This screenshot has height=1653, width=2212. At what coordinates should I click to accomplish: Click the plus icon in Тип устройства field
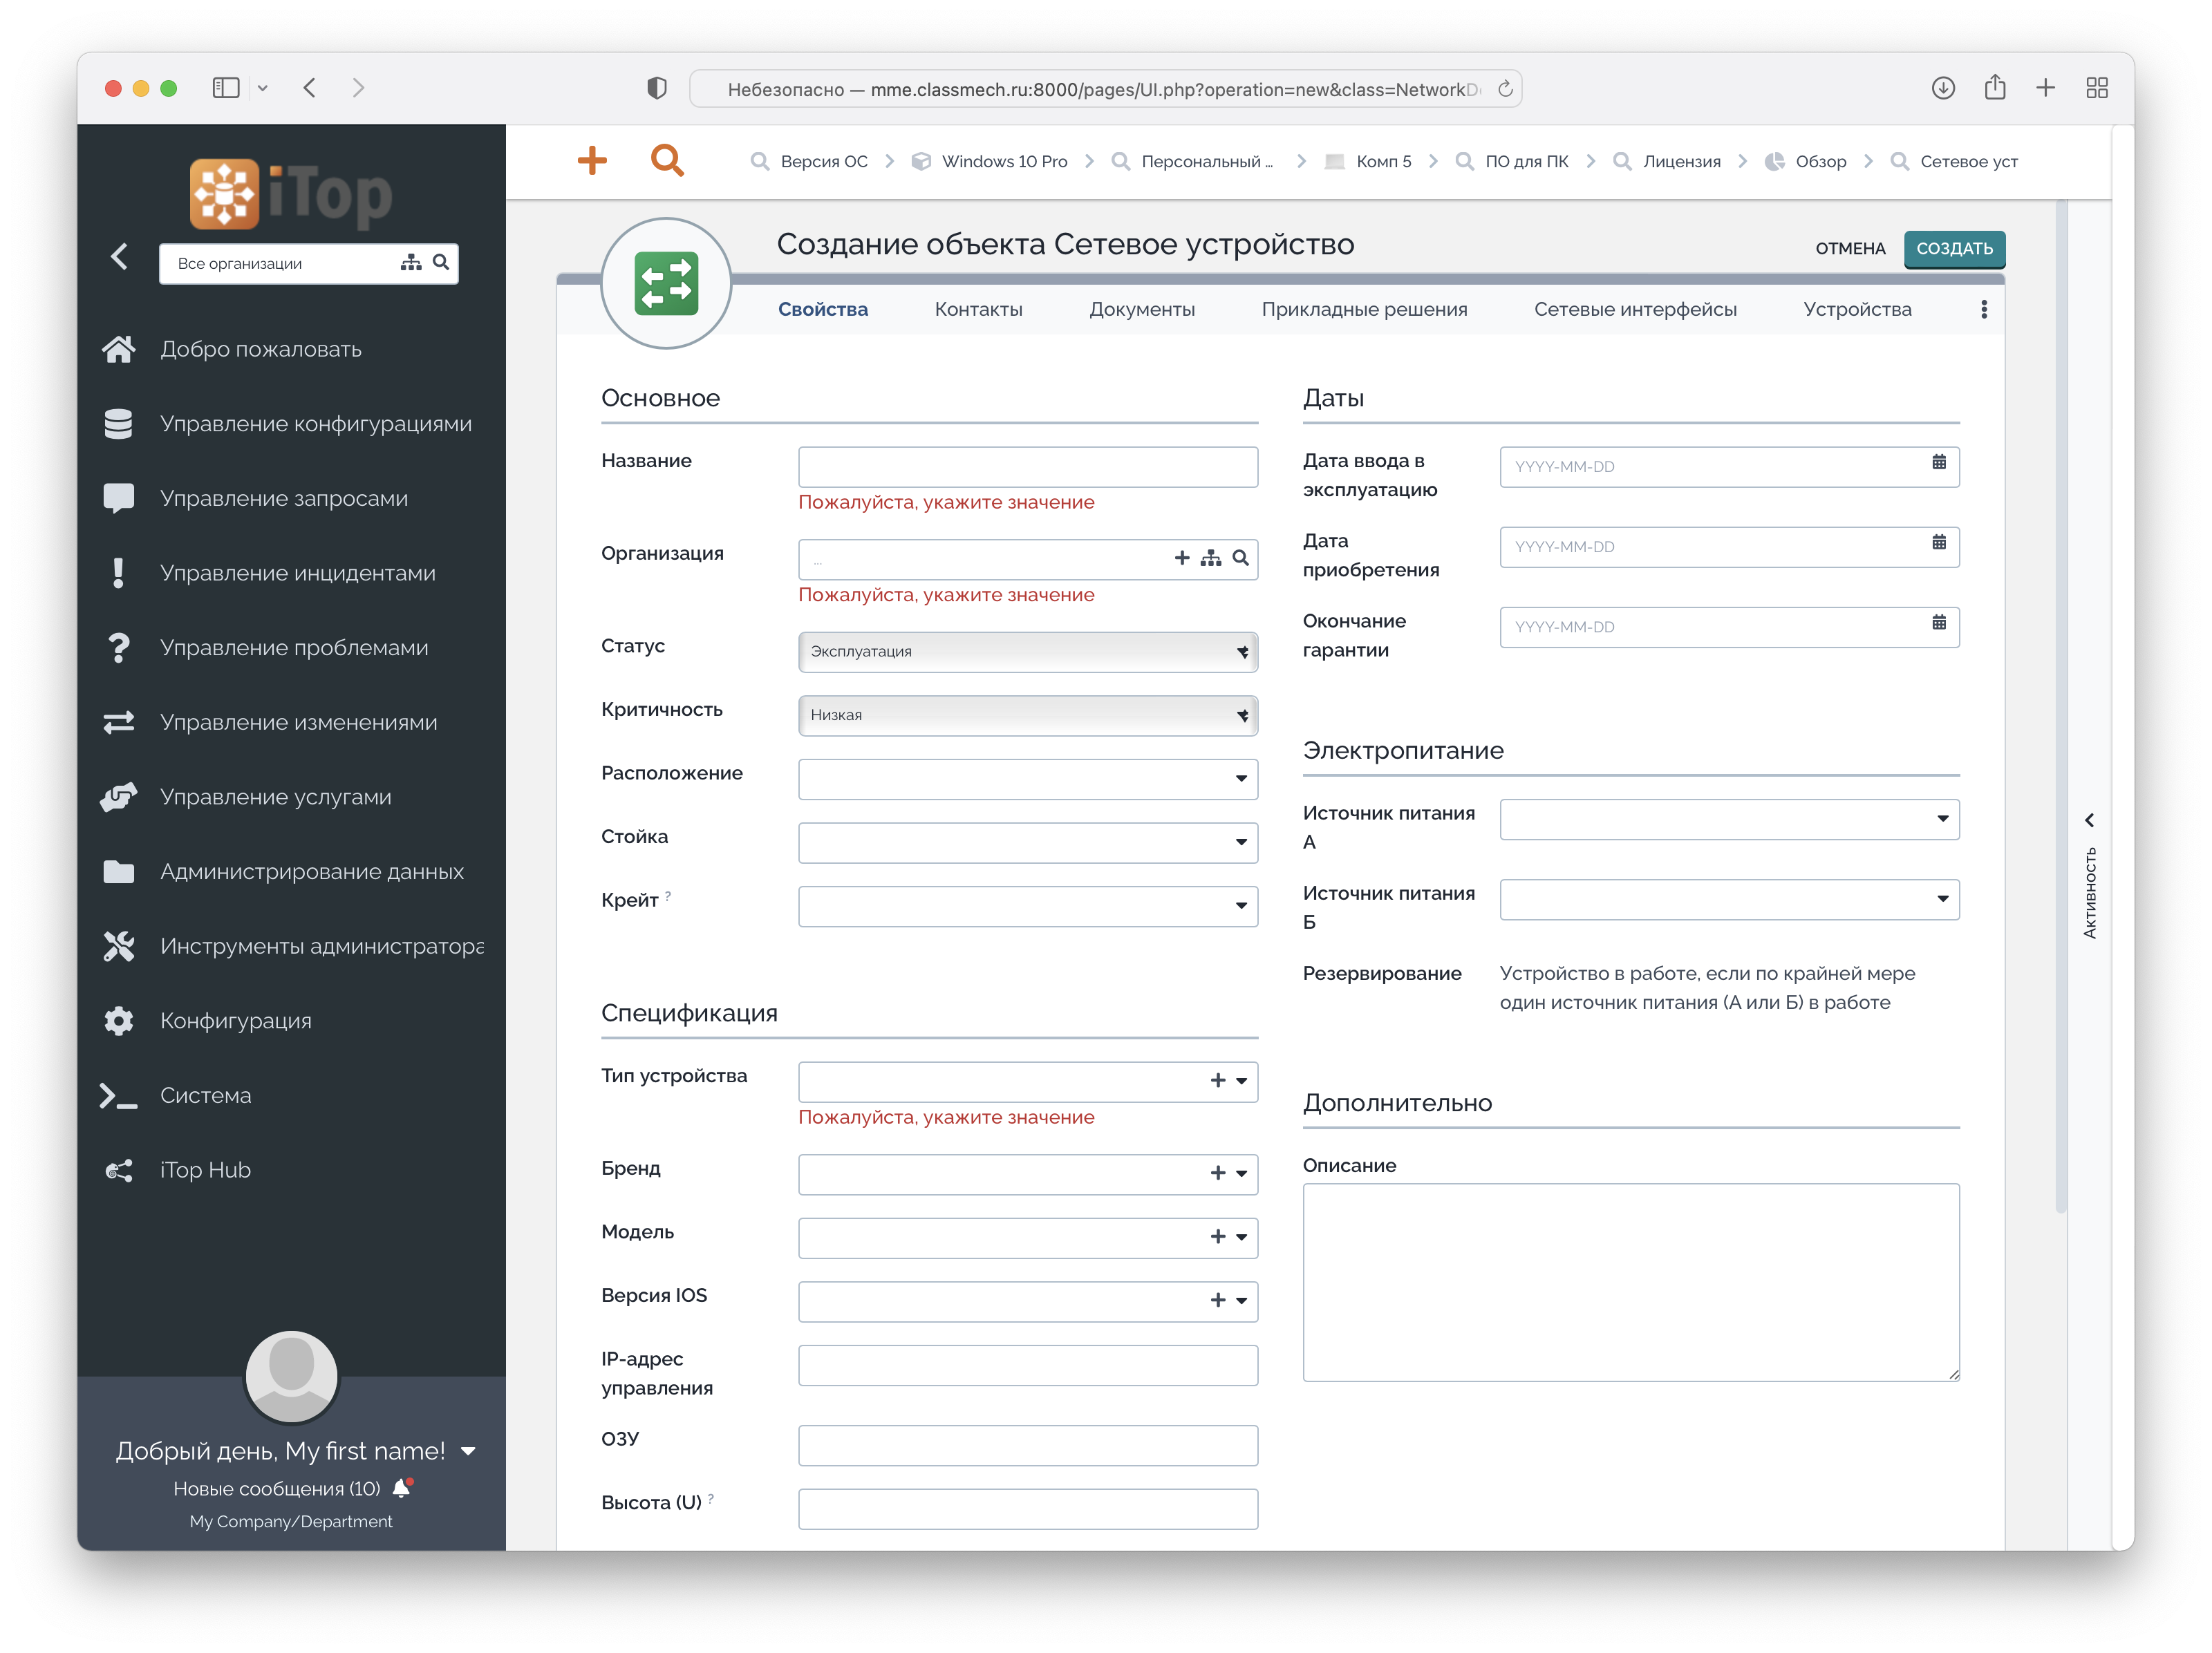(x=1218, y=1080)
